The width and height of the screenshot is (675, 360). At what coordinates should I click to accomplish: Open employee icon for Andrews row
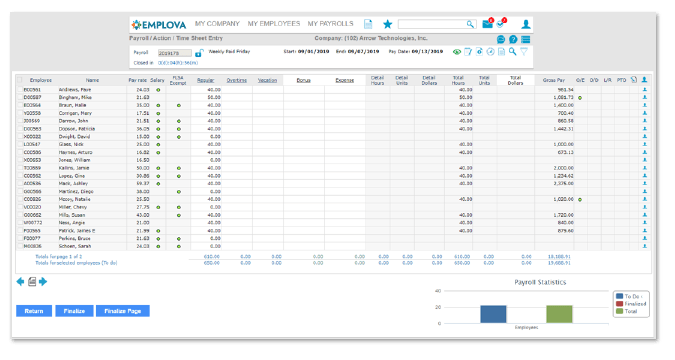(x=644, y=90)
